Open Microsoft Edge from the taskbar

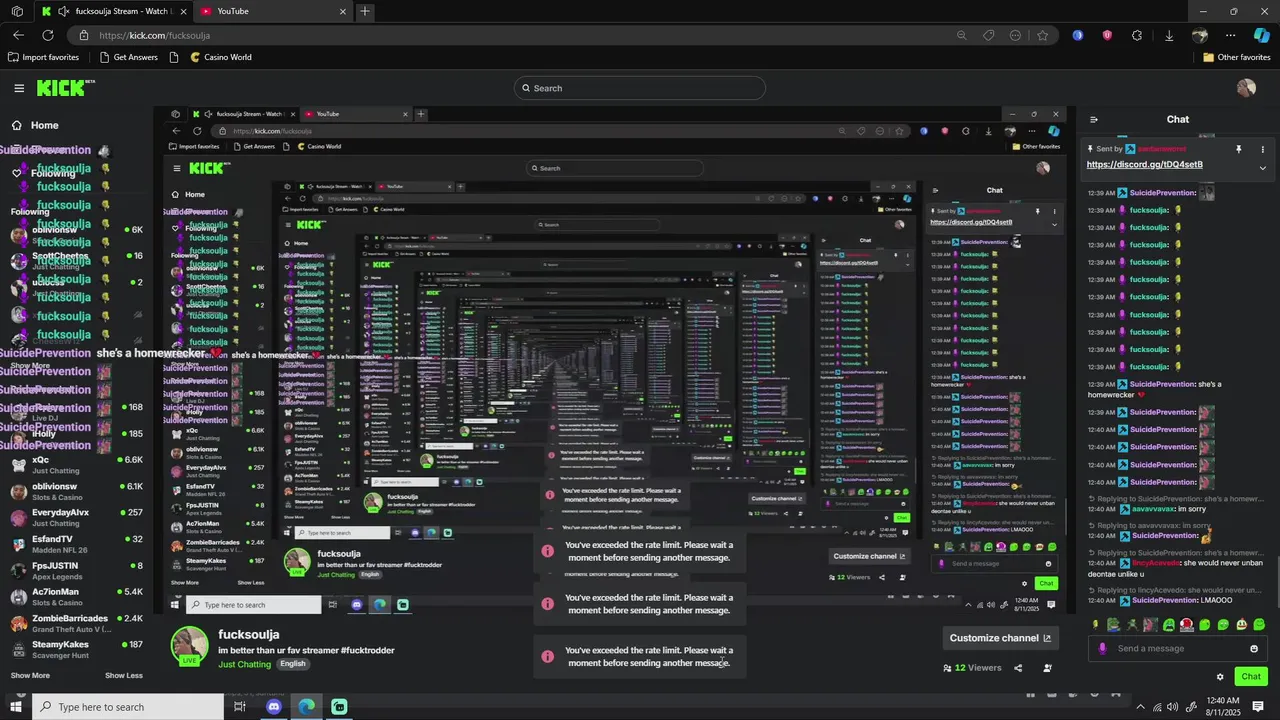pos(306,707)
